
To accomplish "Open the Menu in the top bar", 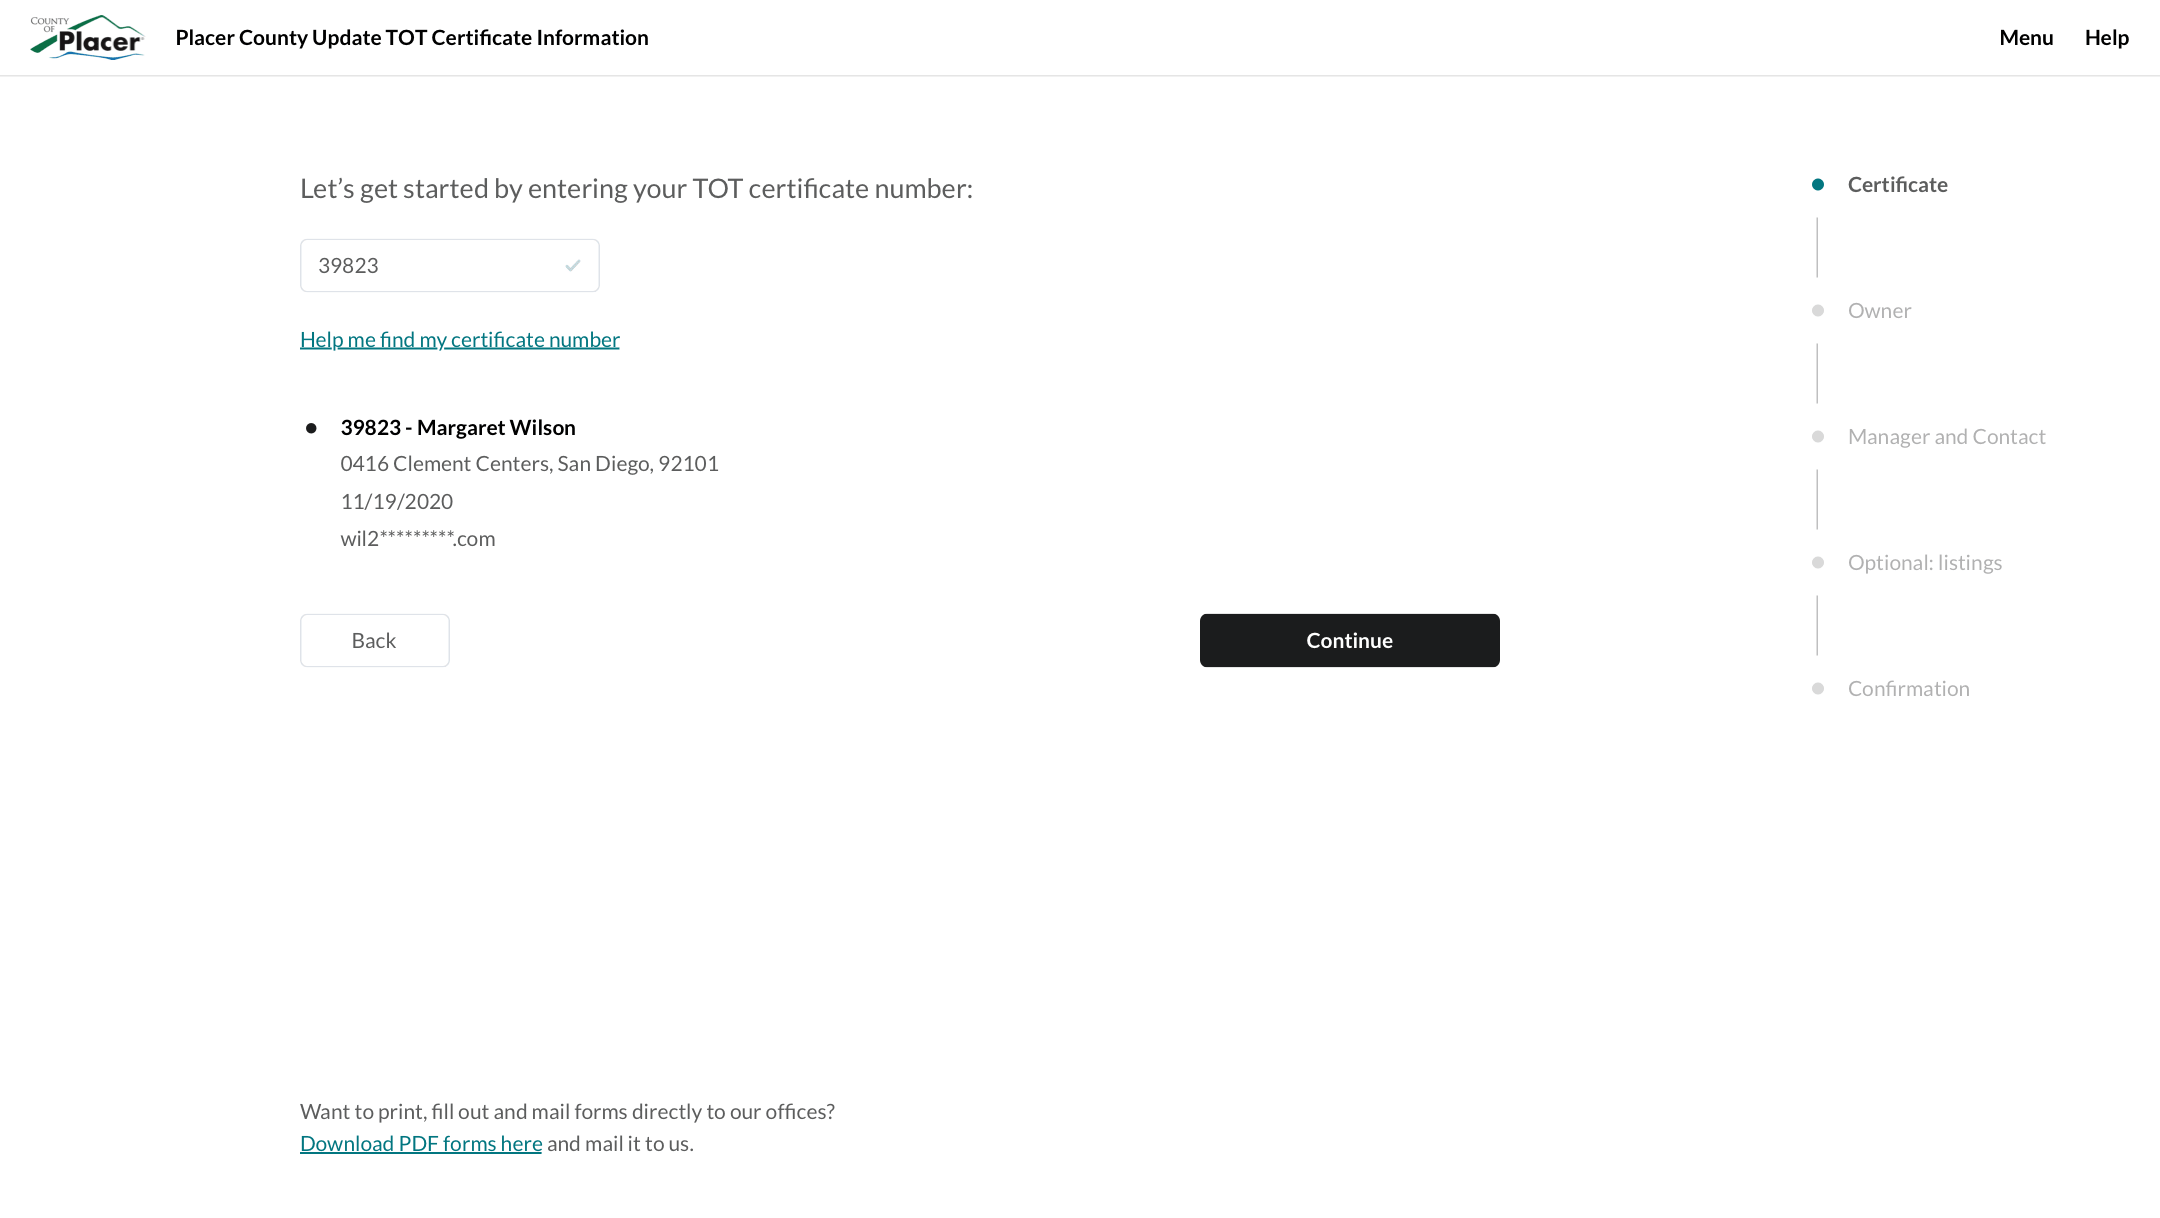I will pyautogui.click(x=2026, y=37).
